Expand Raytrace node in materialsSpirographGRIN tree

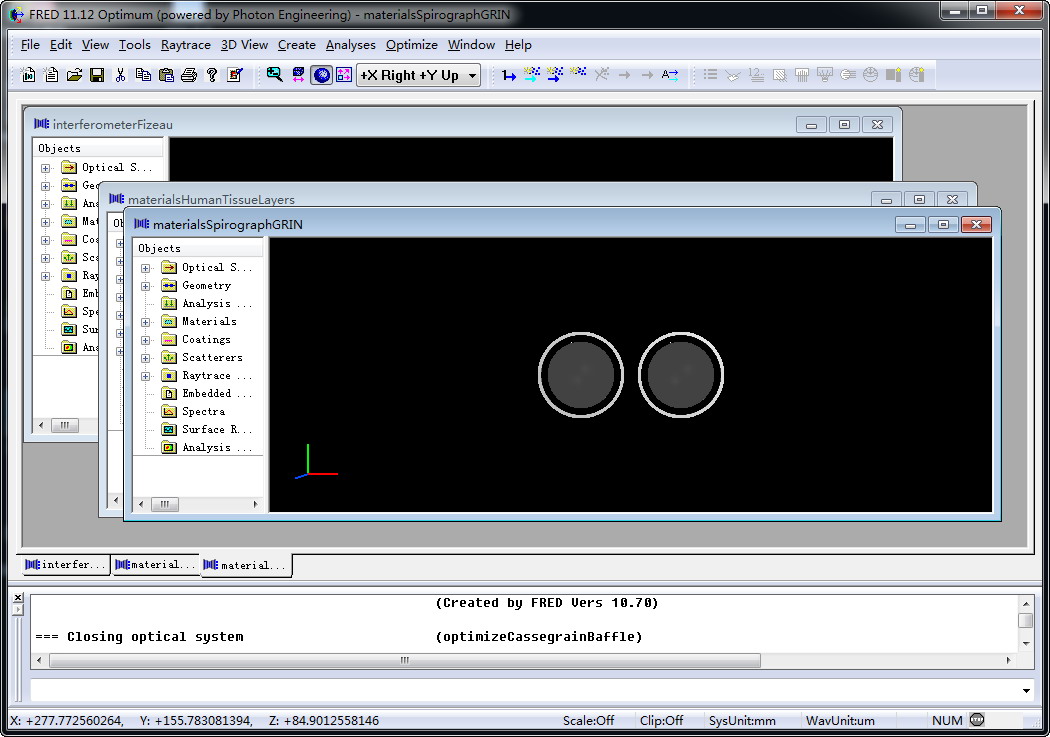tap(145, 377)
